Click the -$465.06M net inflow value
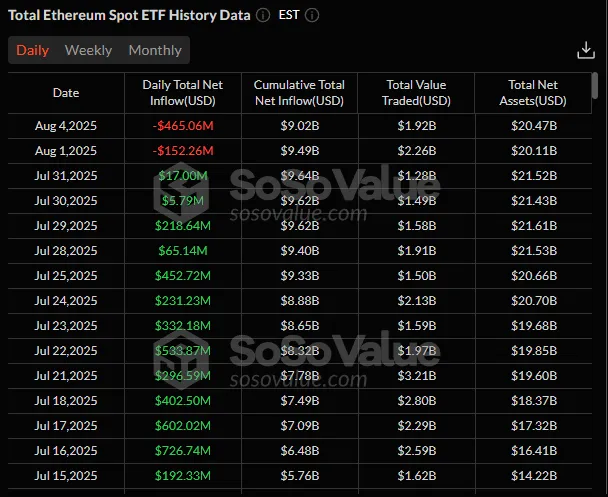608x497 pixels. coord(182,126)
